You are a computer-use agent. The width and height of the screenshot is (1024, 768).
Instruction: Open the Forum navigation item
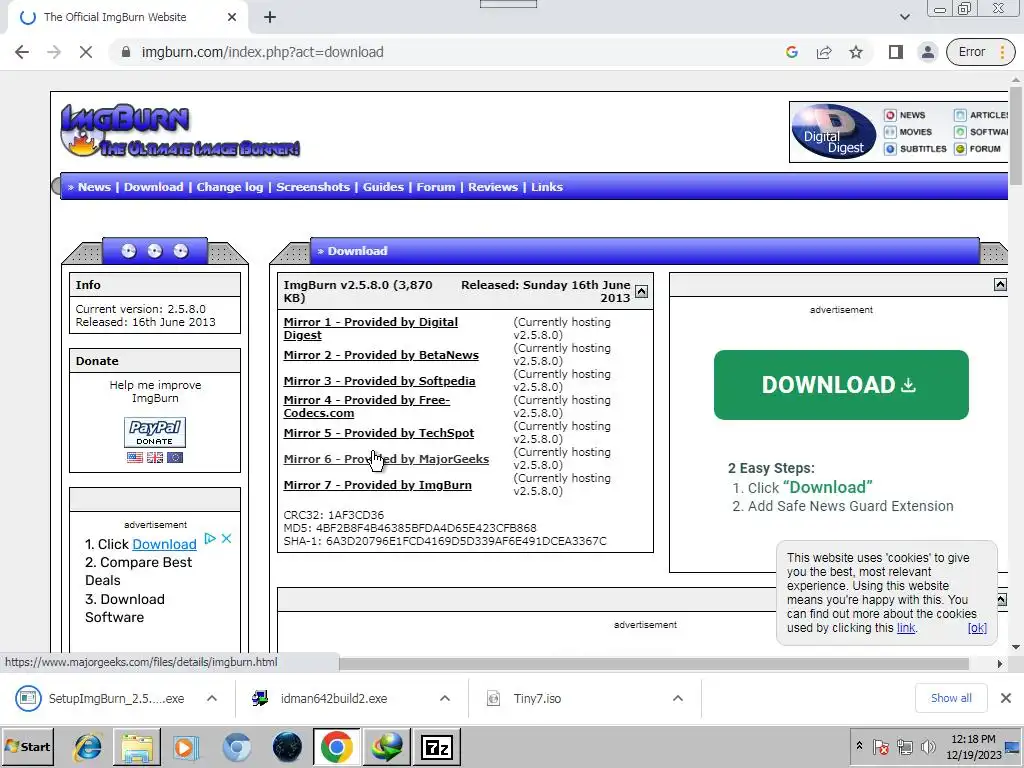coord(436,187)
